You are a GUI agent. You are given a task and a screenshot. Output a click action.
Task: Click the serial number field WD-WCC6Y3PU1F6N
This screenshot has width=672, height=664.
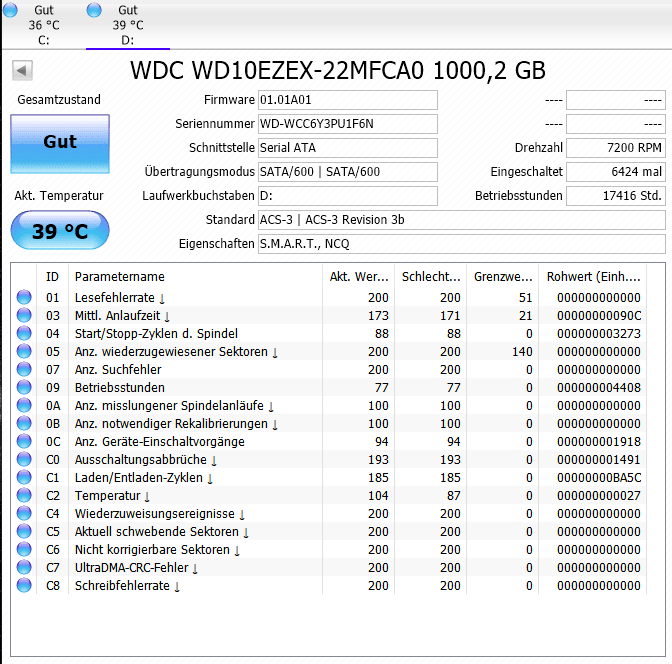pyautogui.click(x=348, y=124)
